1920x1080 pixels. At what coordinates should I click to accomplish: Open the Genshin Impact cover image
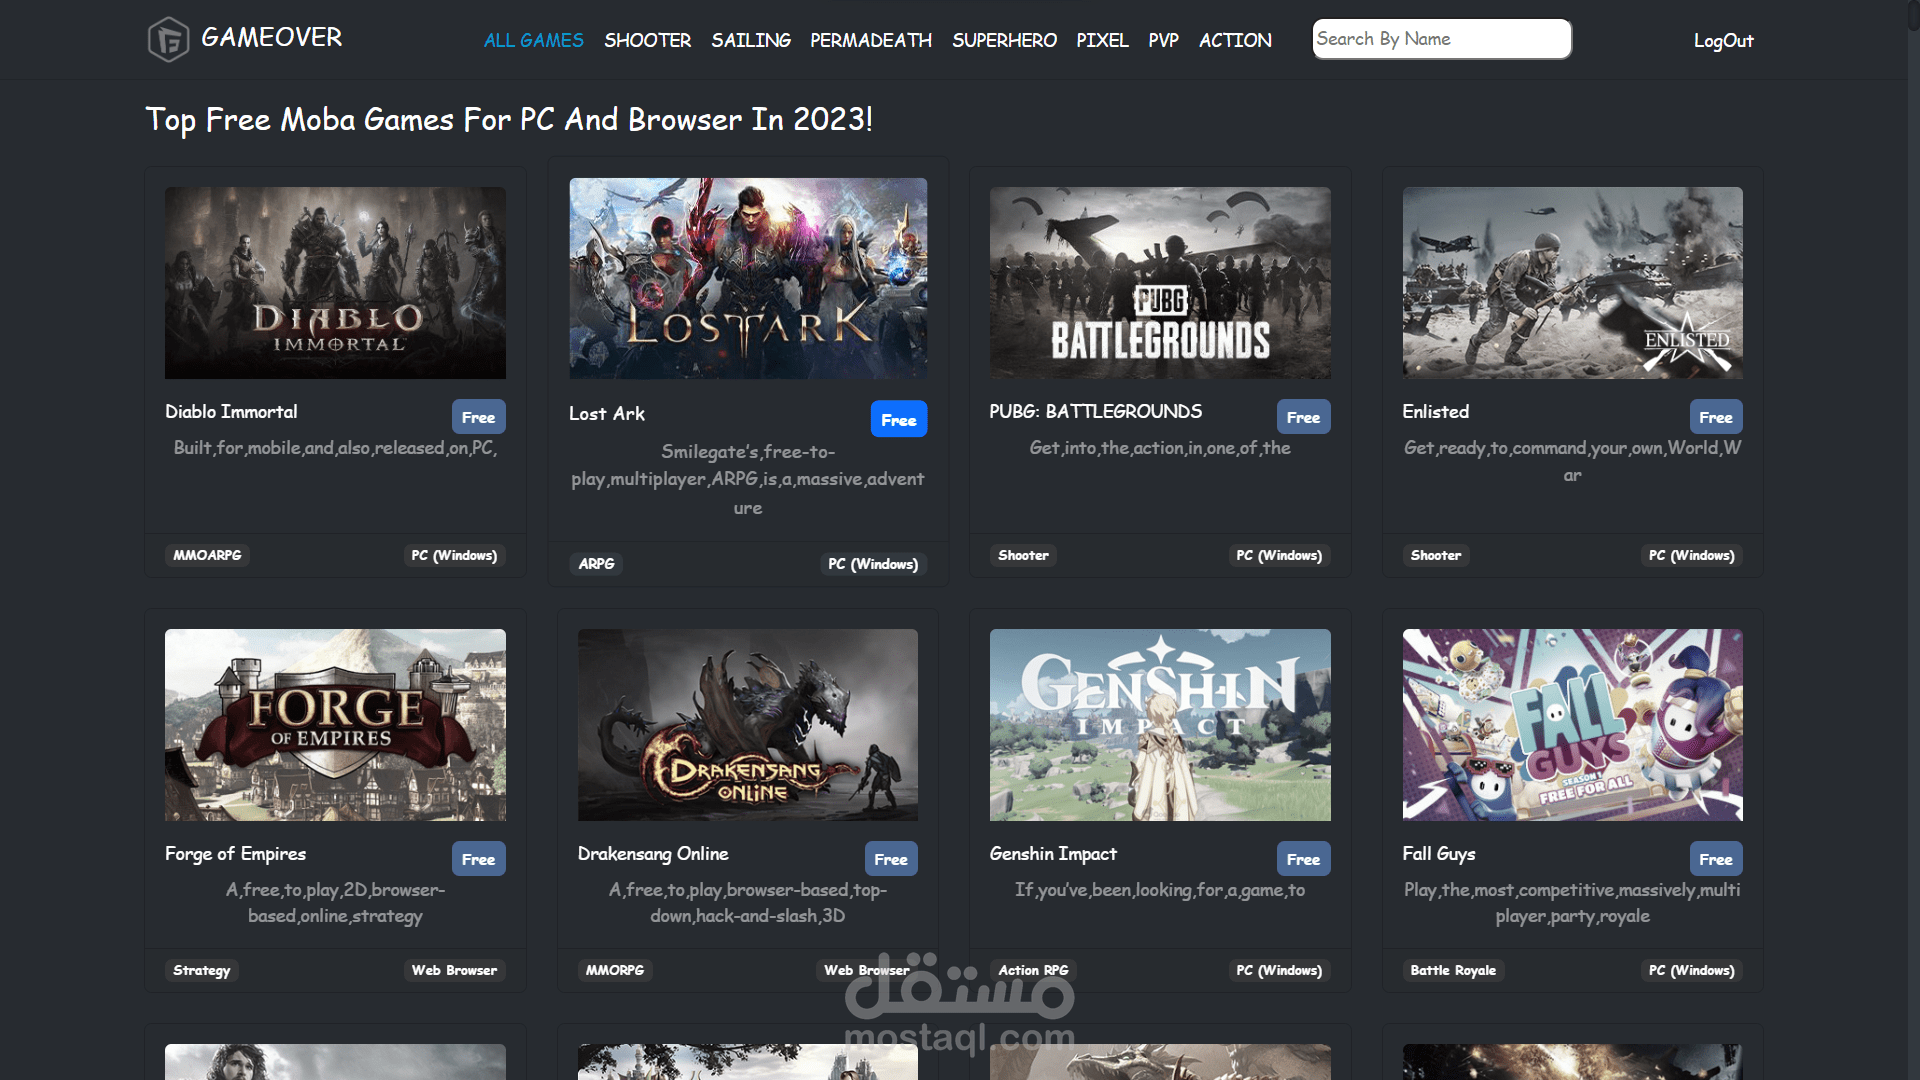coord(1160,725)
